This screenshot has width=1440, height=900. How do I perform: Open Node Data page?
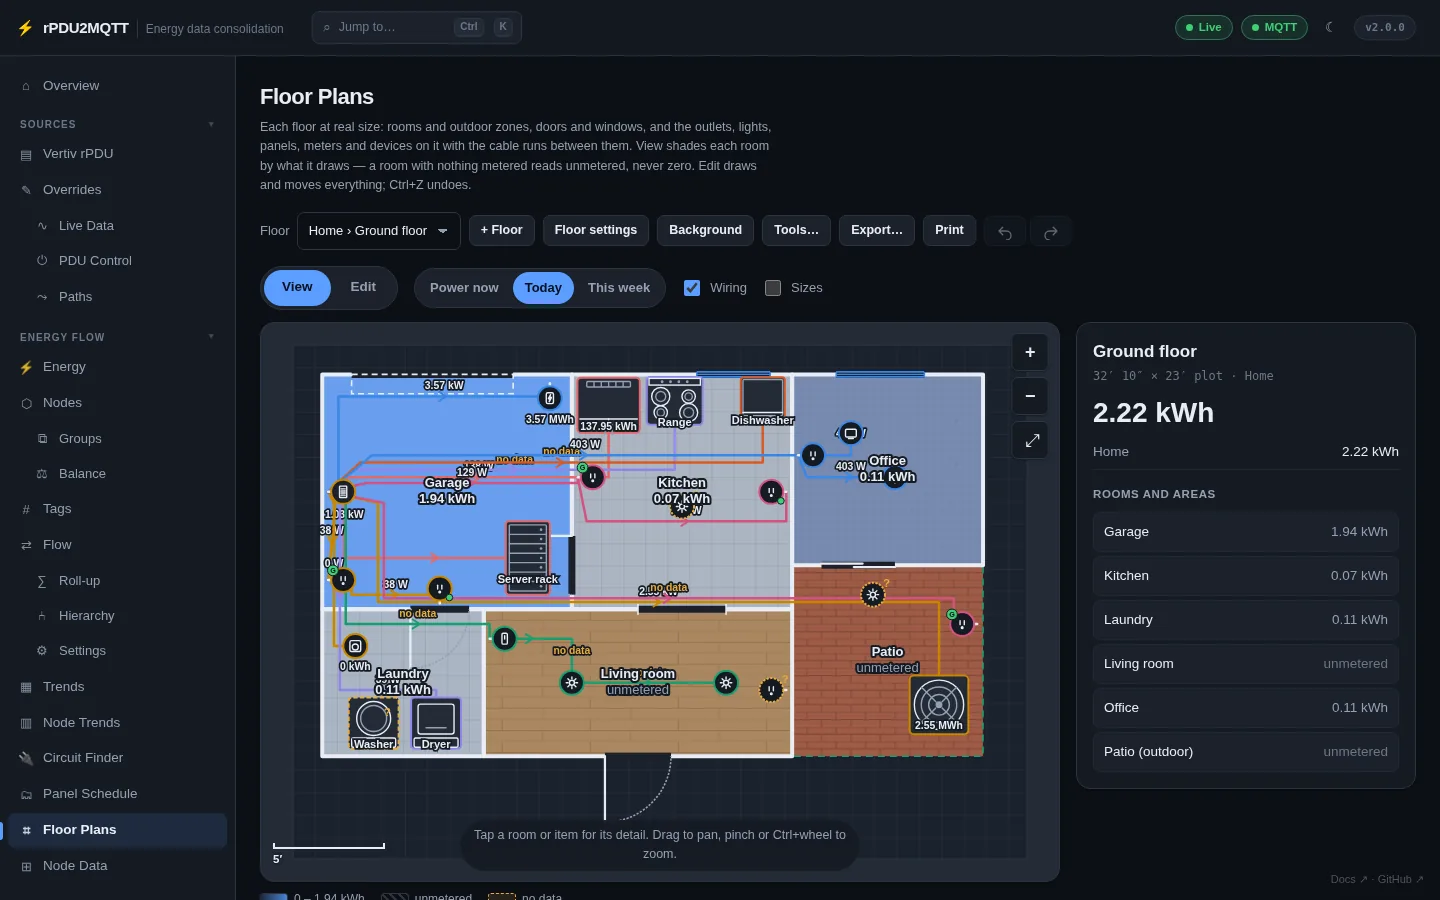pos(118,866)
